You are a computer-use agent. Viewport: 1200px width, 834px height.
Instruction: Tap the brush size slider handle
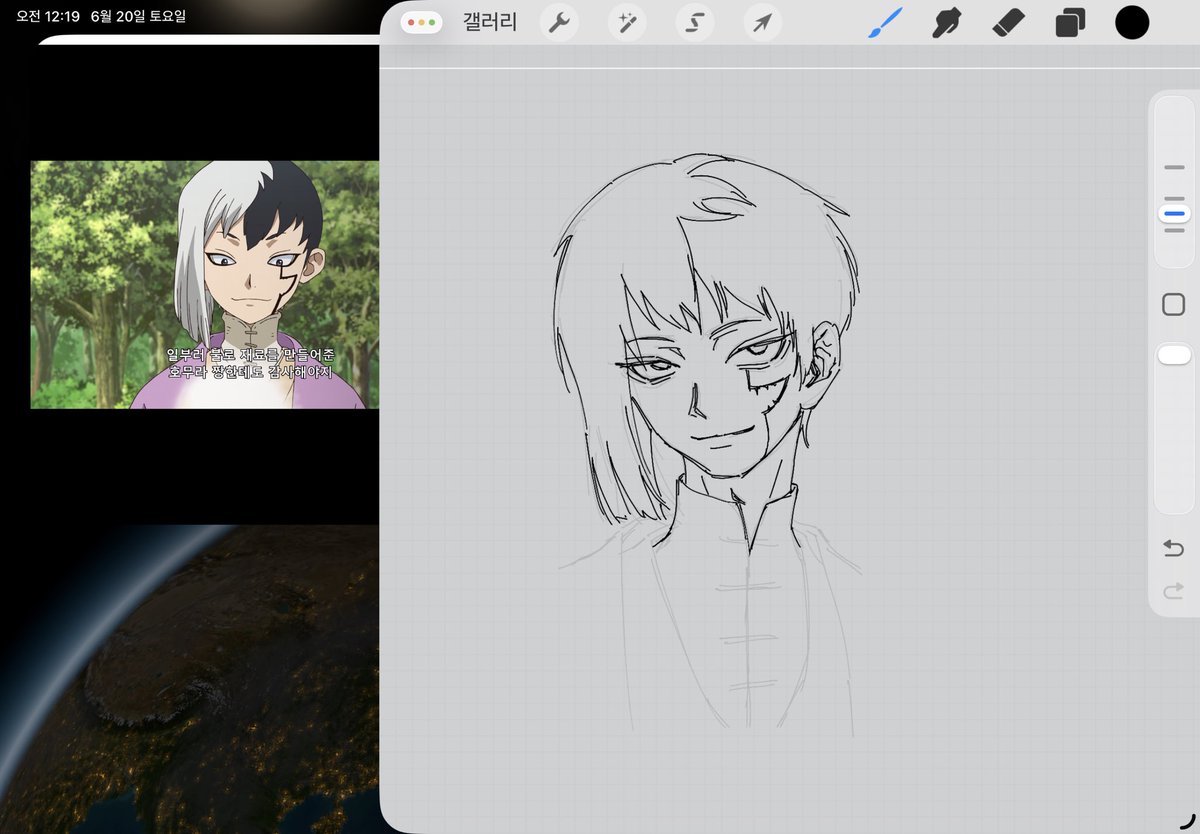coord(1173,214)
